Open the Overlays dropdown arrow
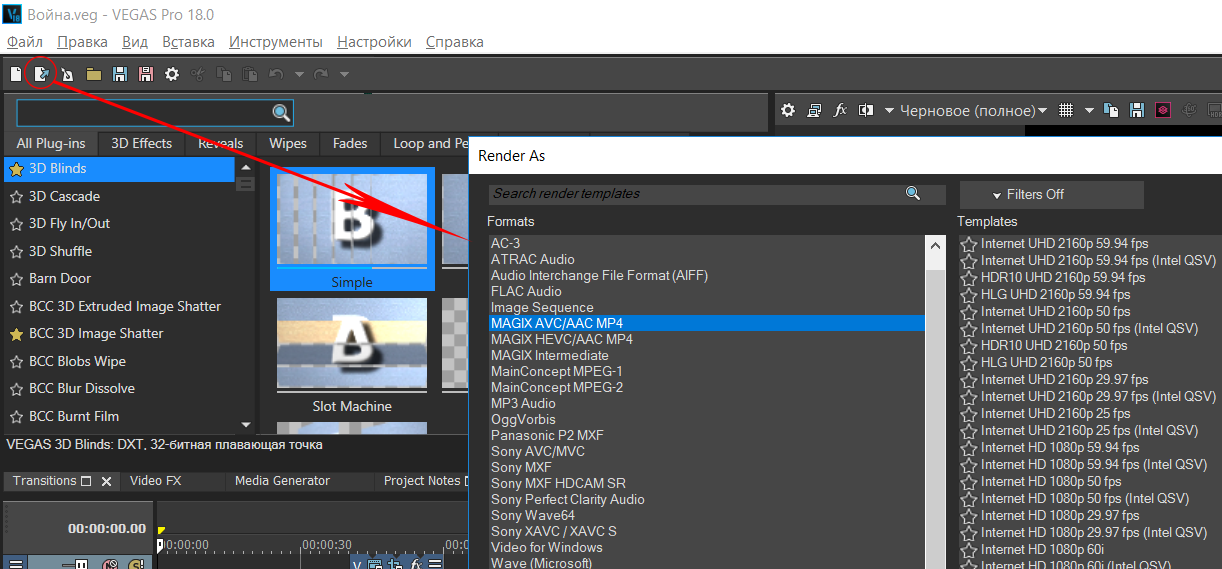Screen dimensions: 1222x569 (1089, 110)
